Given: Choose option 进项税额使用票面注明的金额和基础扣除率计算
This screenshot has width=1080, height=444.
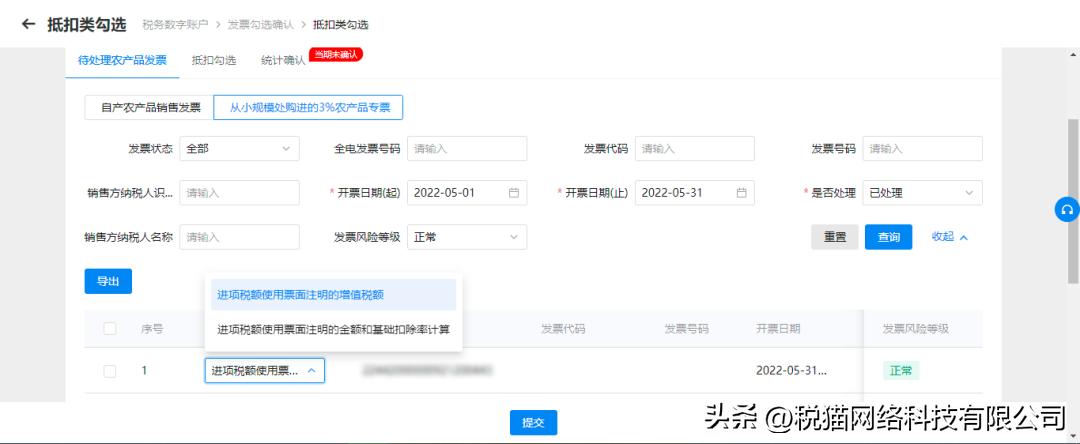Looking at the screenshot, I should (x=333, y=330).
